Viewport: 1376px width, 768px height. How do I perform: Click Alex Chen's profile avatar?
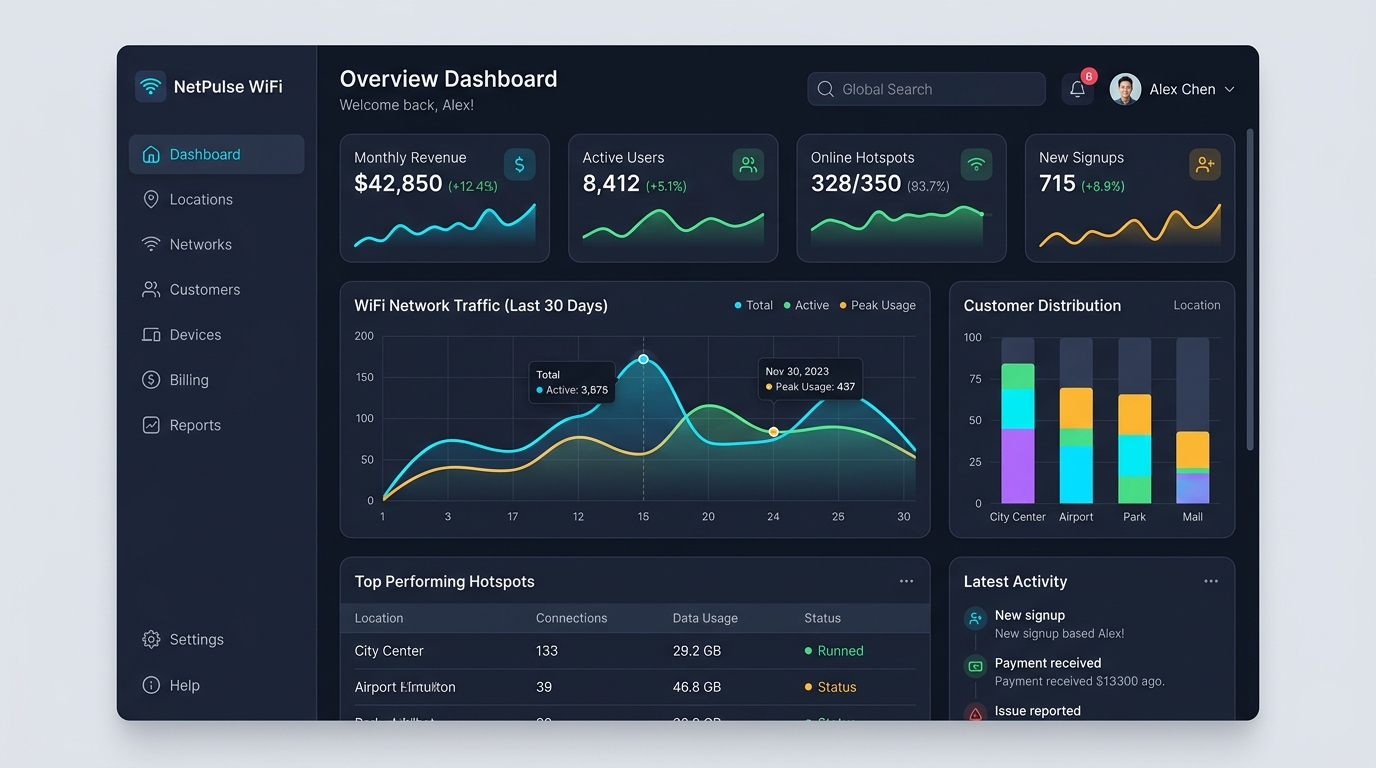[x=1125, y=89]
